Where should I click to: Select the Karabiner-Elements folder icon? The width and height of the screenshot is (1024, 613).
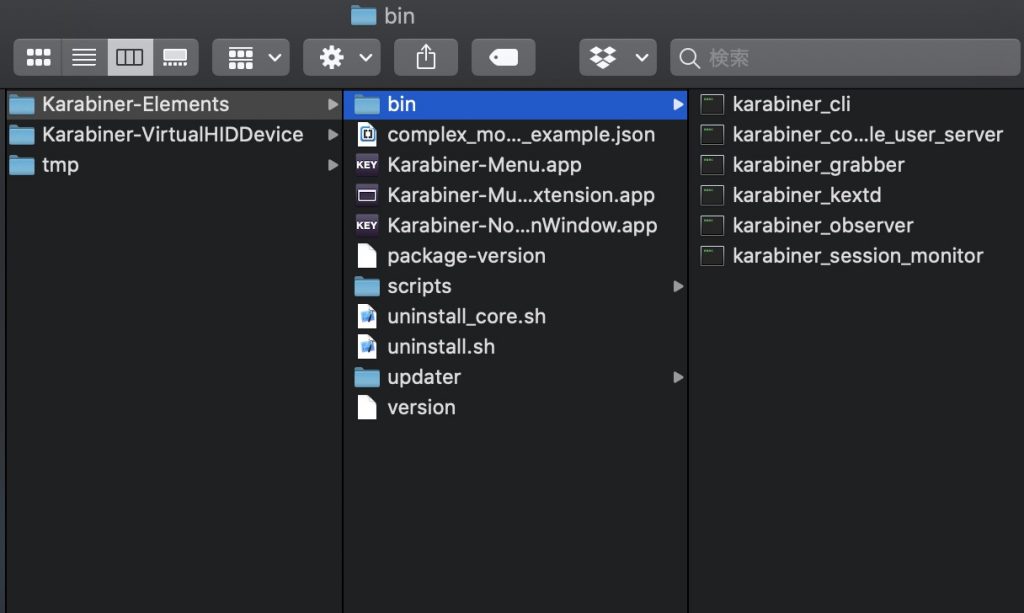(22, 104)
